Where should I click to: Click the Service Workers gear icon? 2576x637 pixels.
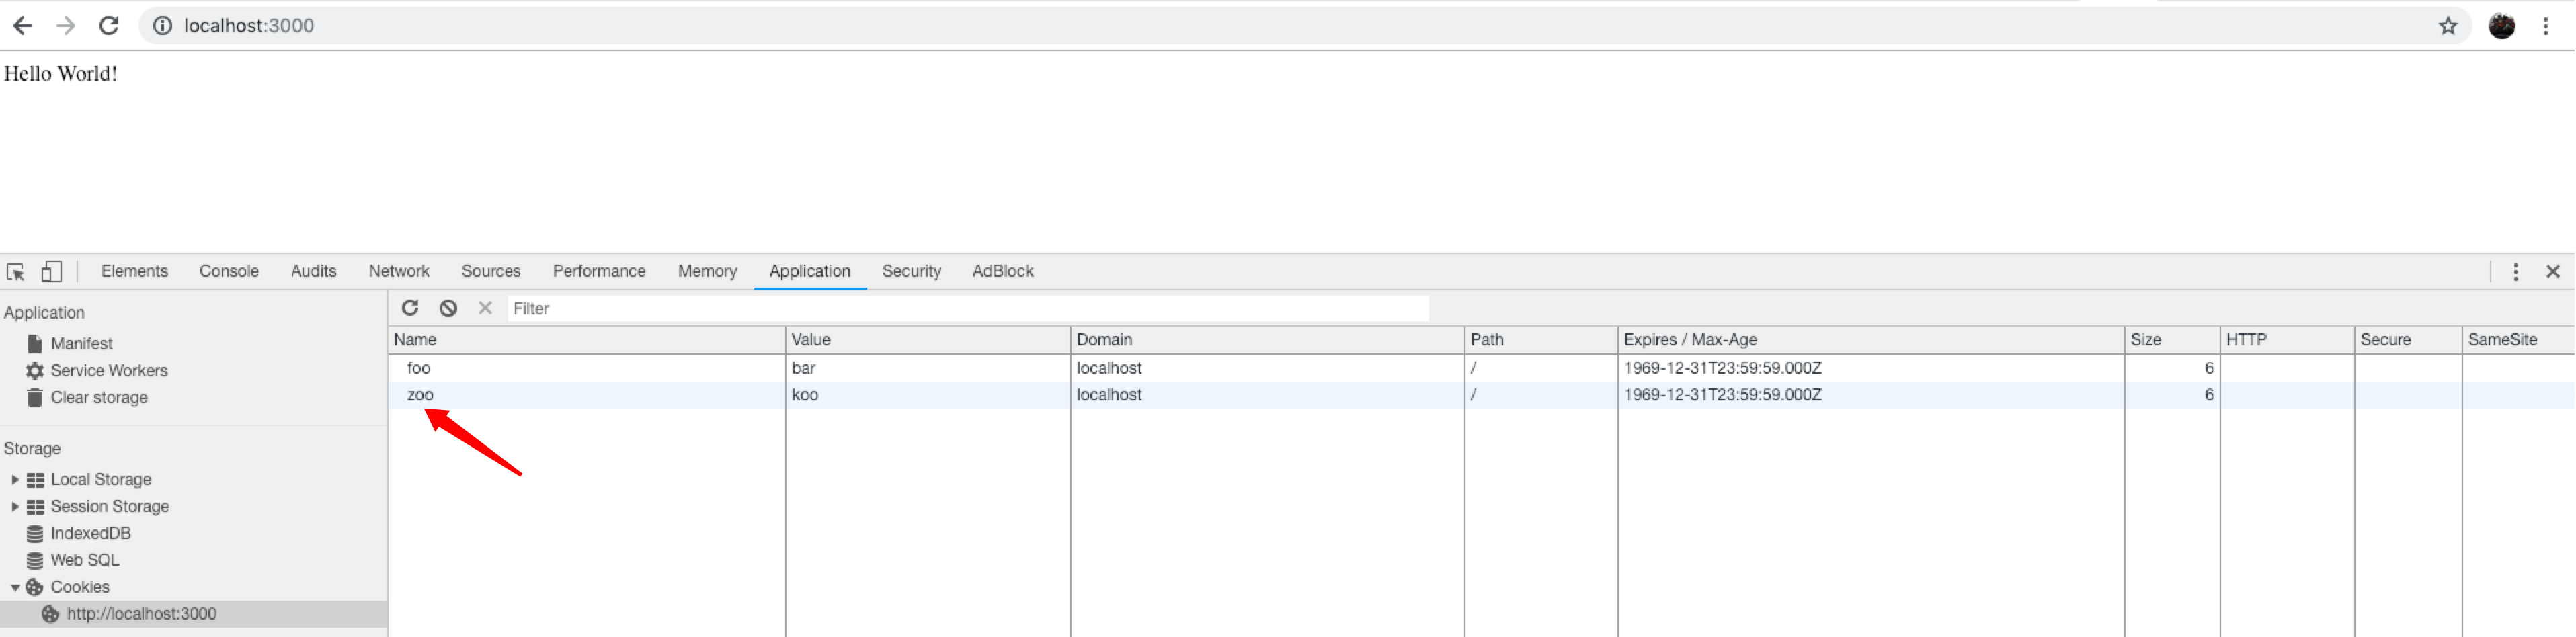click(x=35, y=371)
